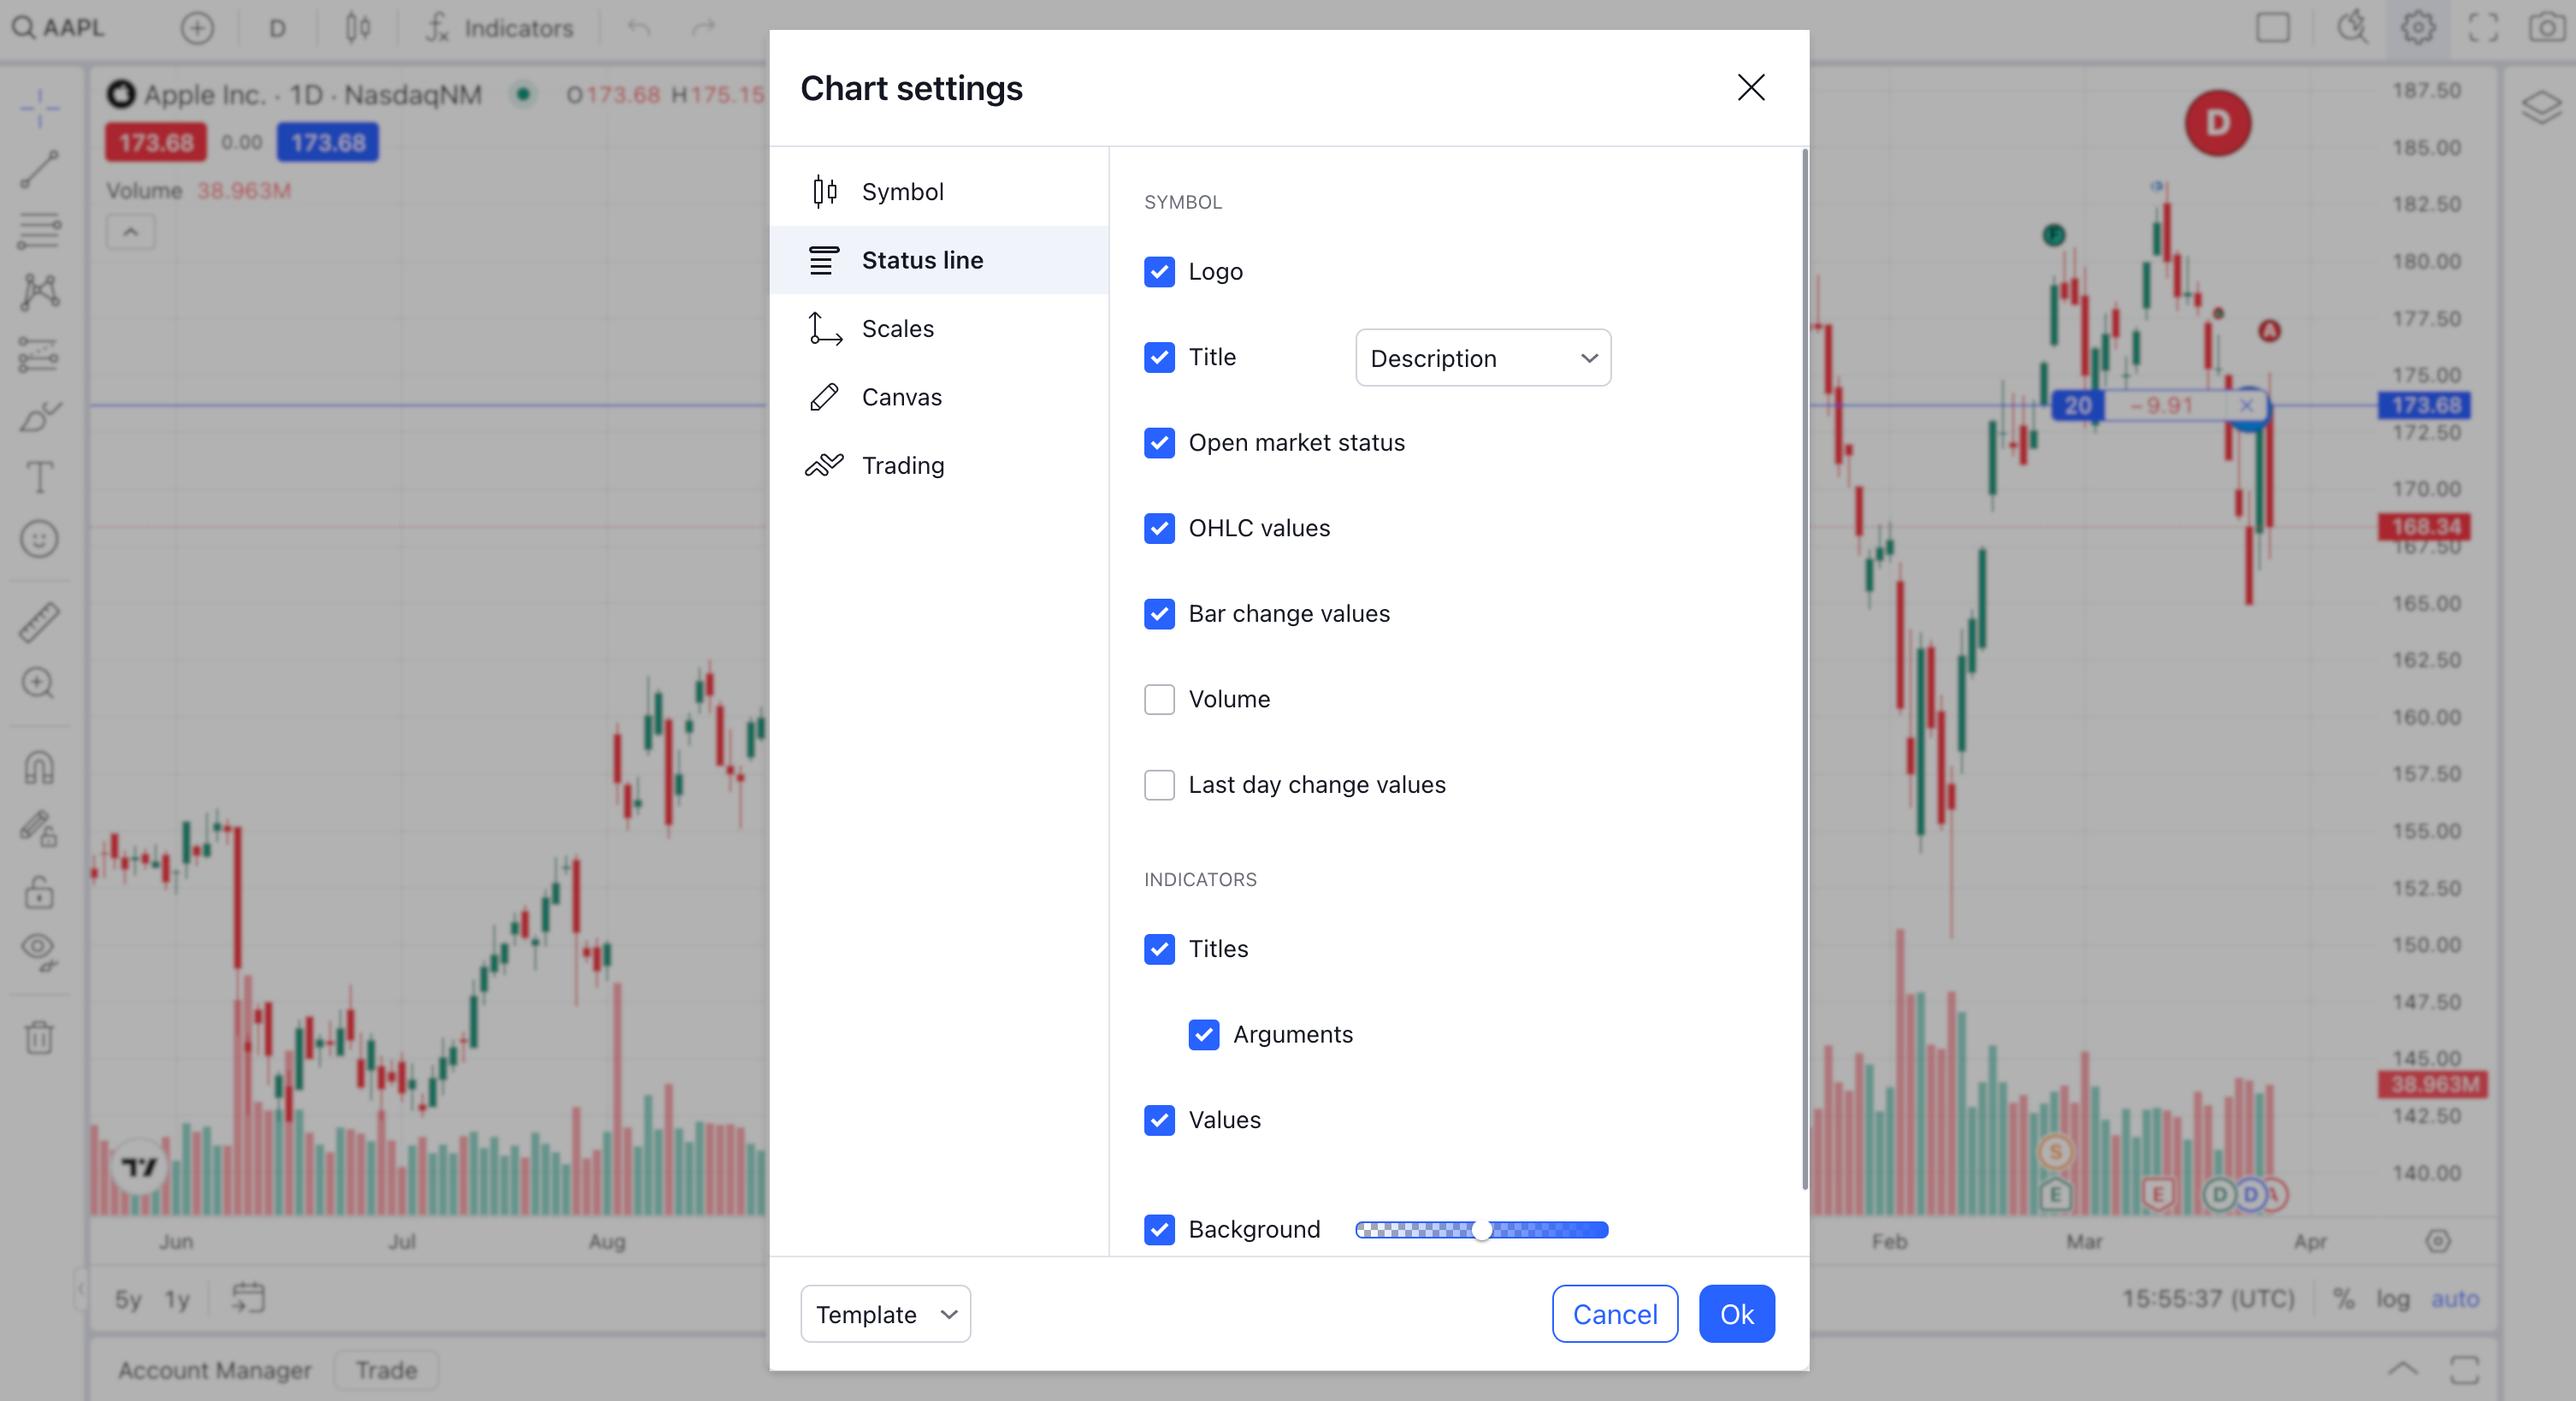Adjust the Background transparency slider
The width and height of the screenshot is (2576, 1401).
pyautogui.click(x=1481, y=1230)
